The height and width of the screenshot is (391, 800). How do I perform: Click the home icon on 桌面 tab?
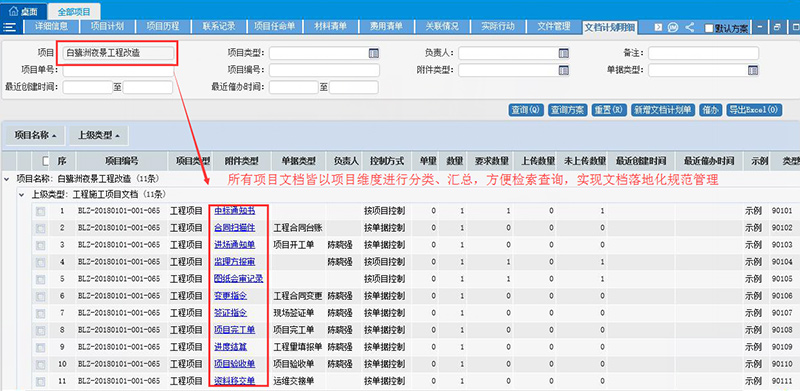[x=14, y=11]
